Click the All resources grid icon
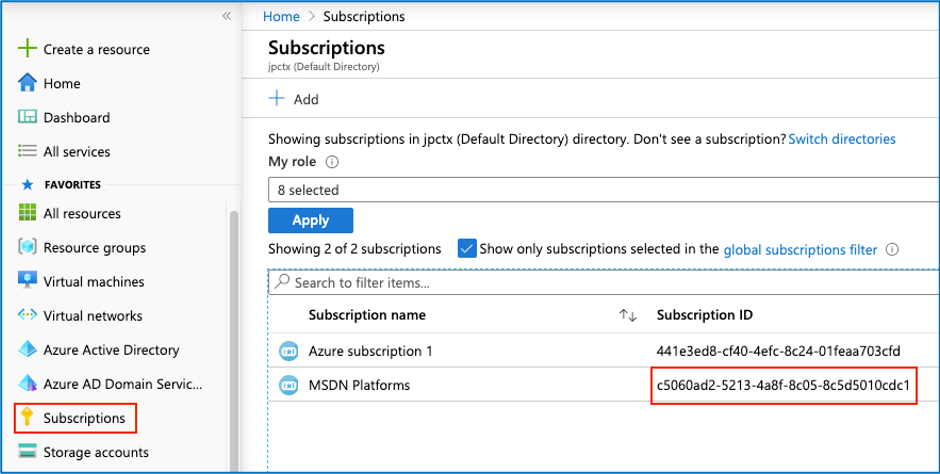The height and width of the screenshot is (474, 940). (x=28, y=213)
